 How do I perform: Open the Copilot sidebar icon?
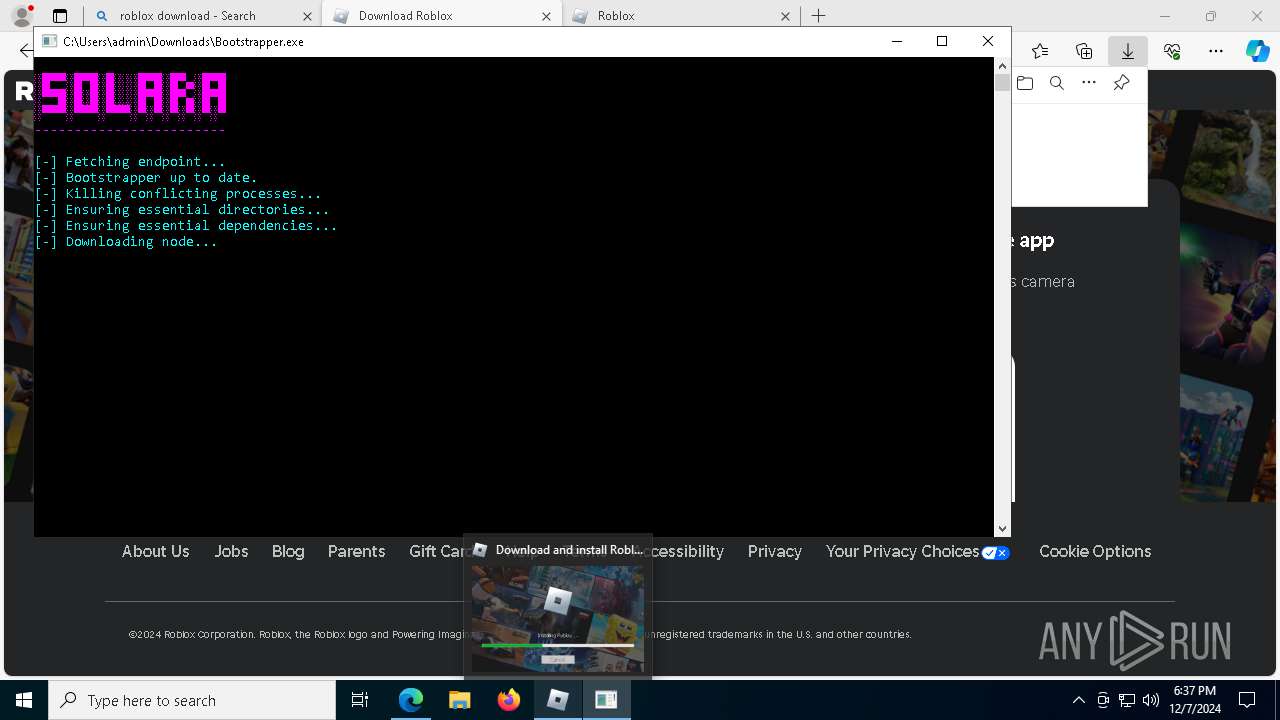1258,51
